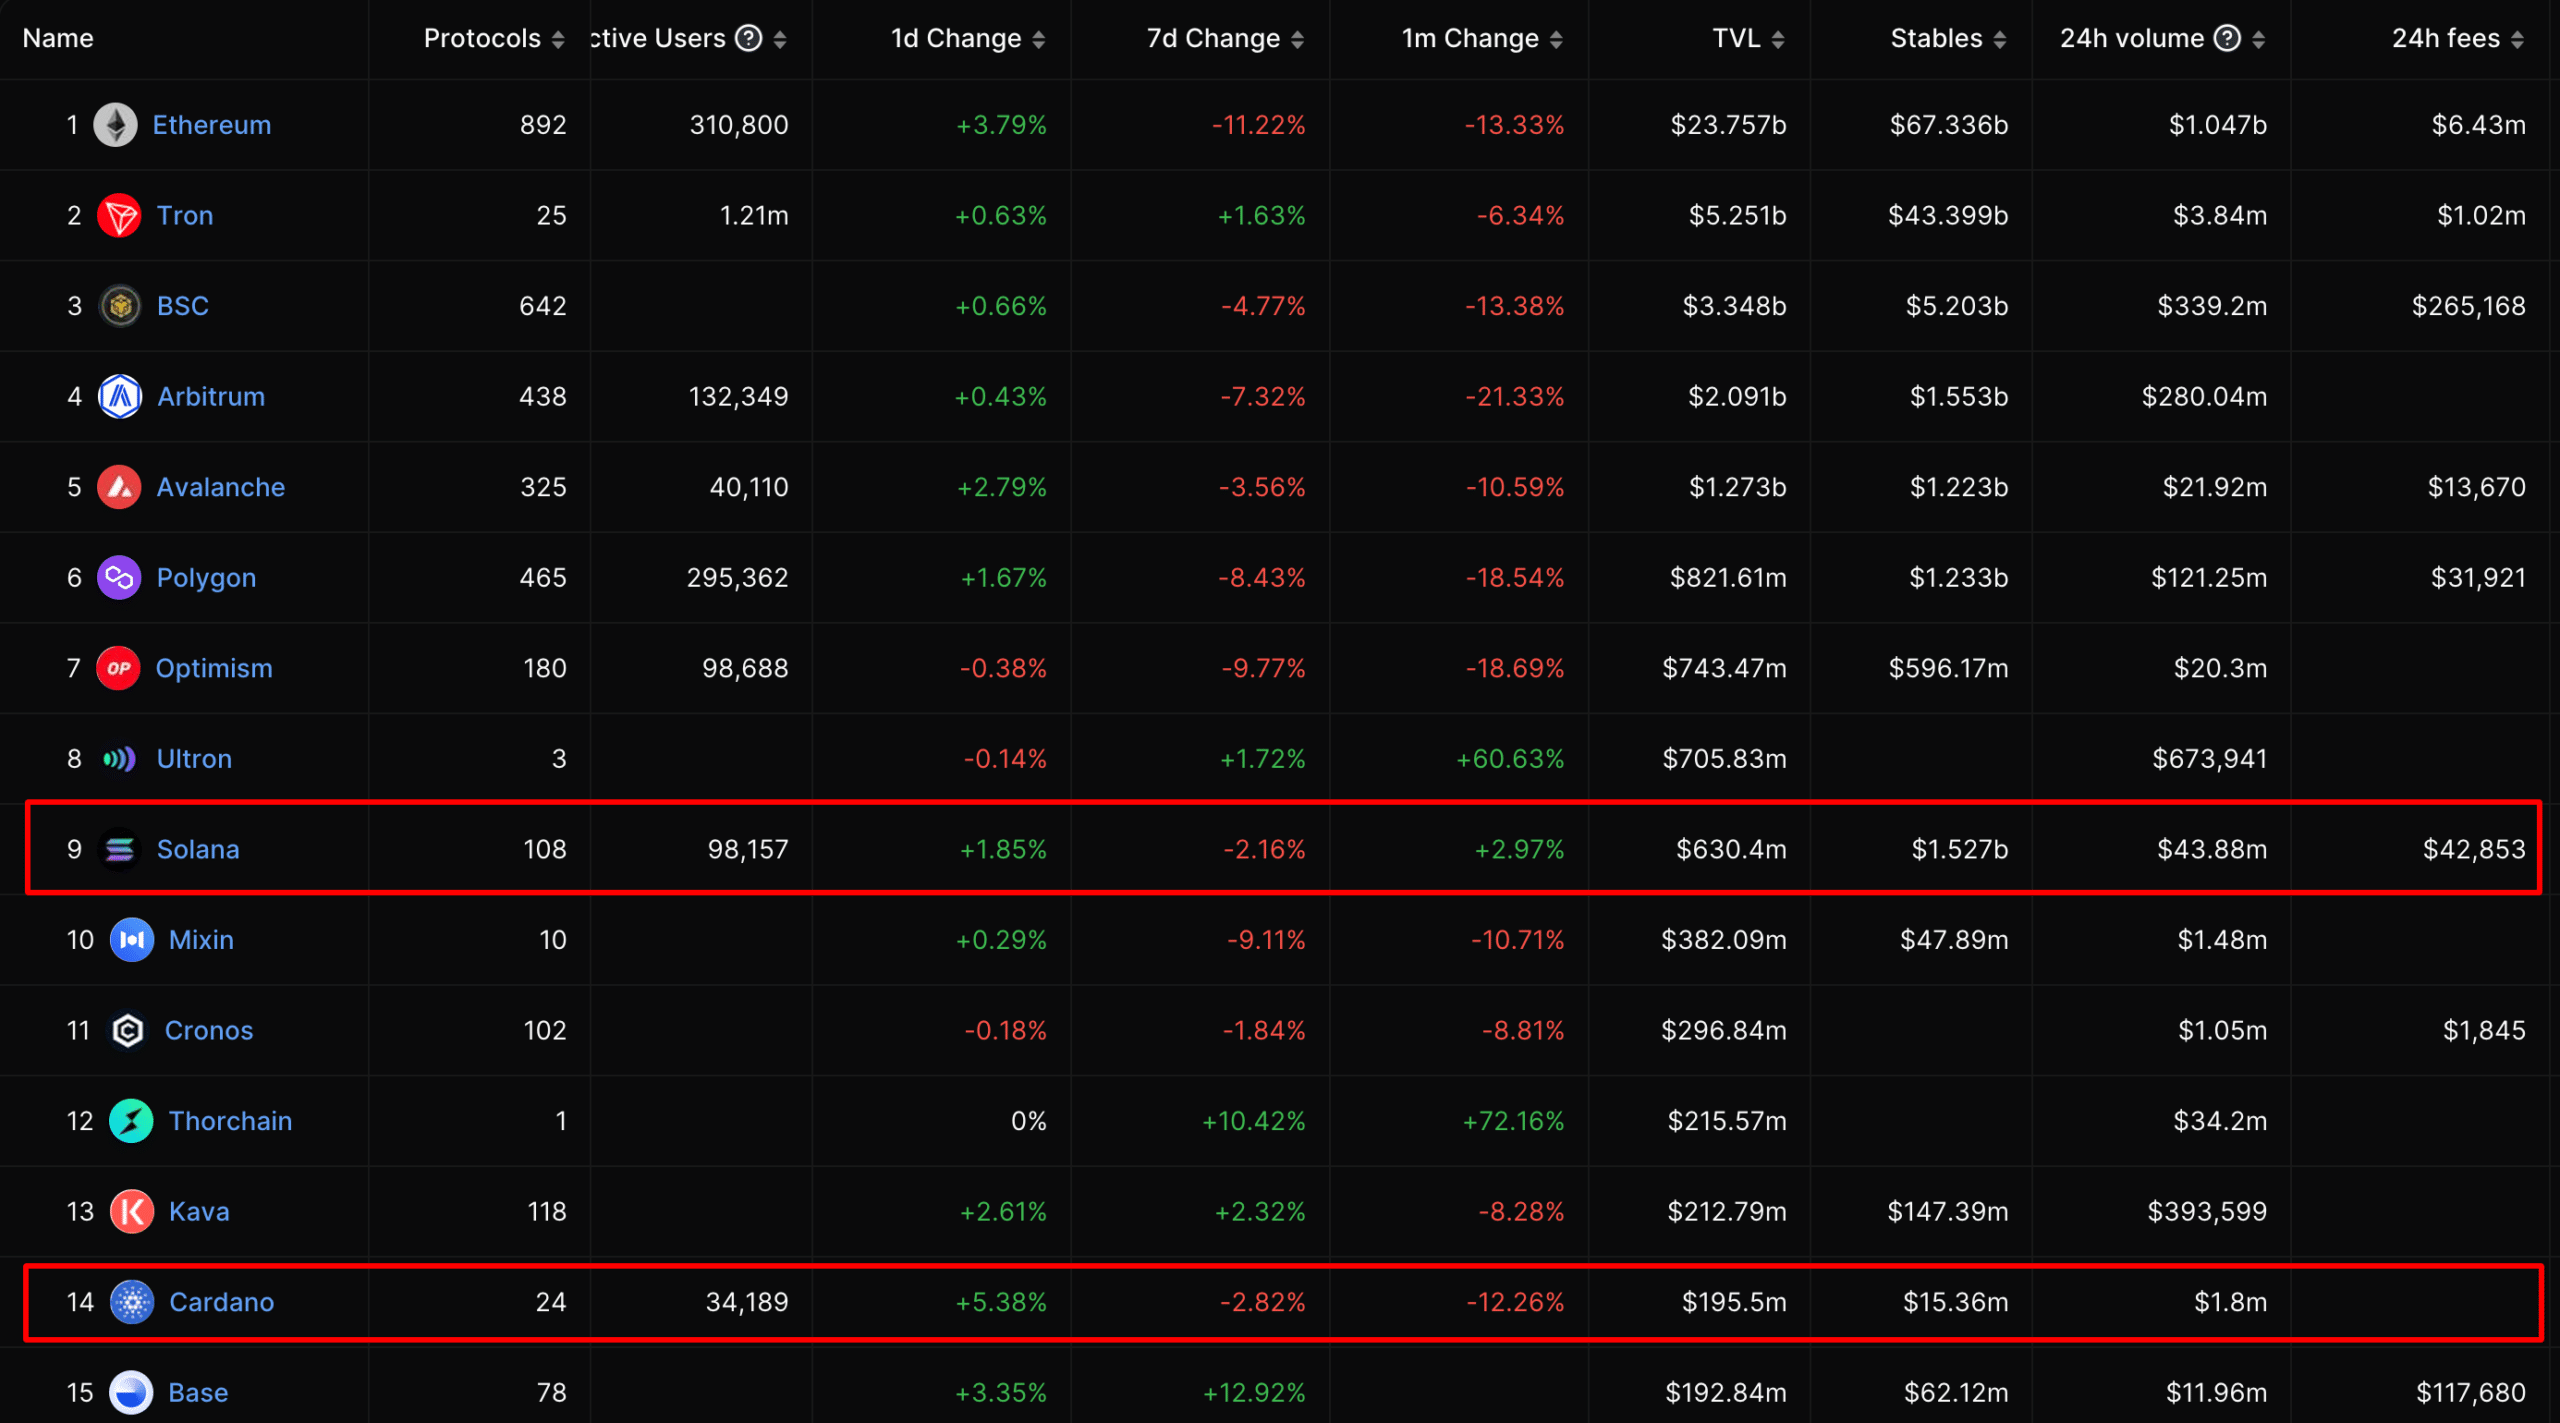2560x1423 pixels.
Task: Click Mixin TVL value $382.09m
Action: click(x=1724, y=940)
